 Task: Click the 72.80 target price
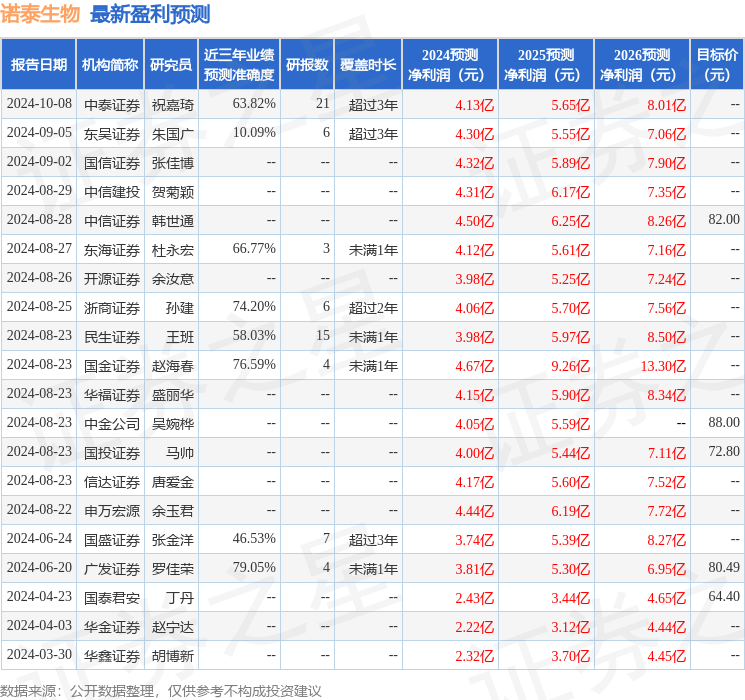click(724, 451)
